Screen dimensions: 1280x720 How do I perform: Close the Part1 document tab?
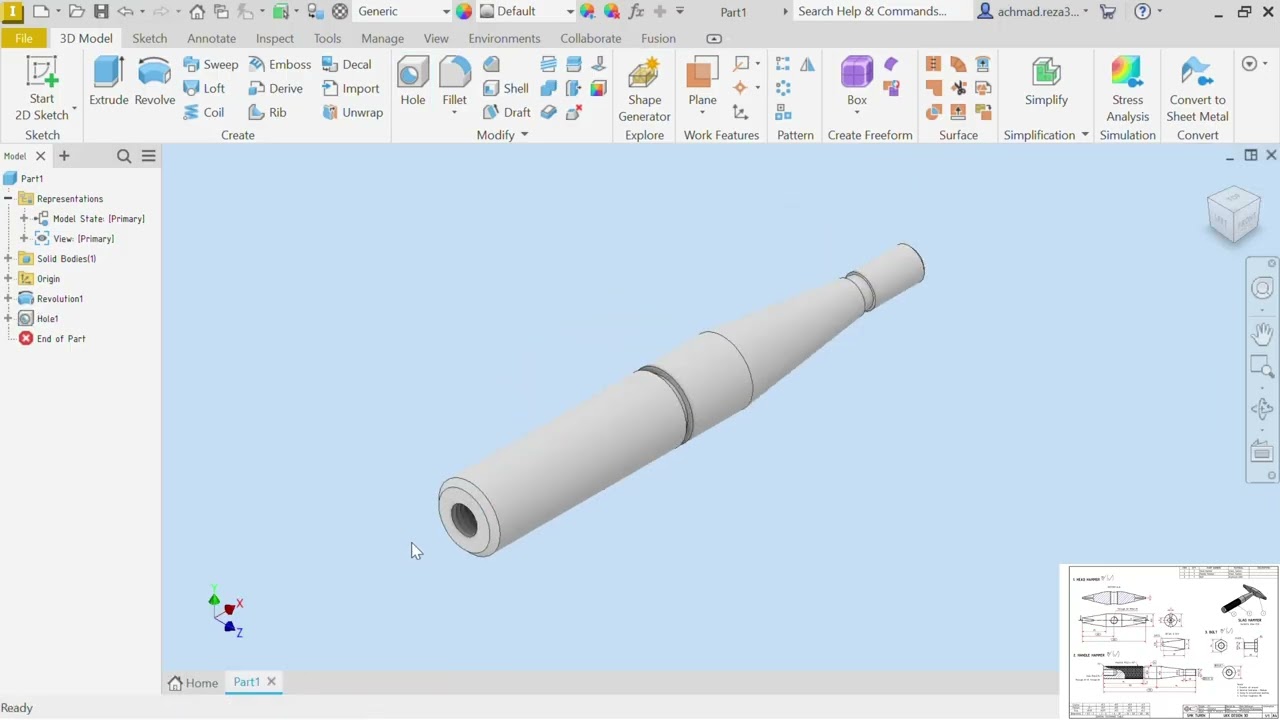pyautogui.click(x=271, y=682)
